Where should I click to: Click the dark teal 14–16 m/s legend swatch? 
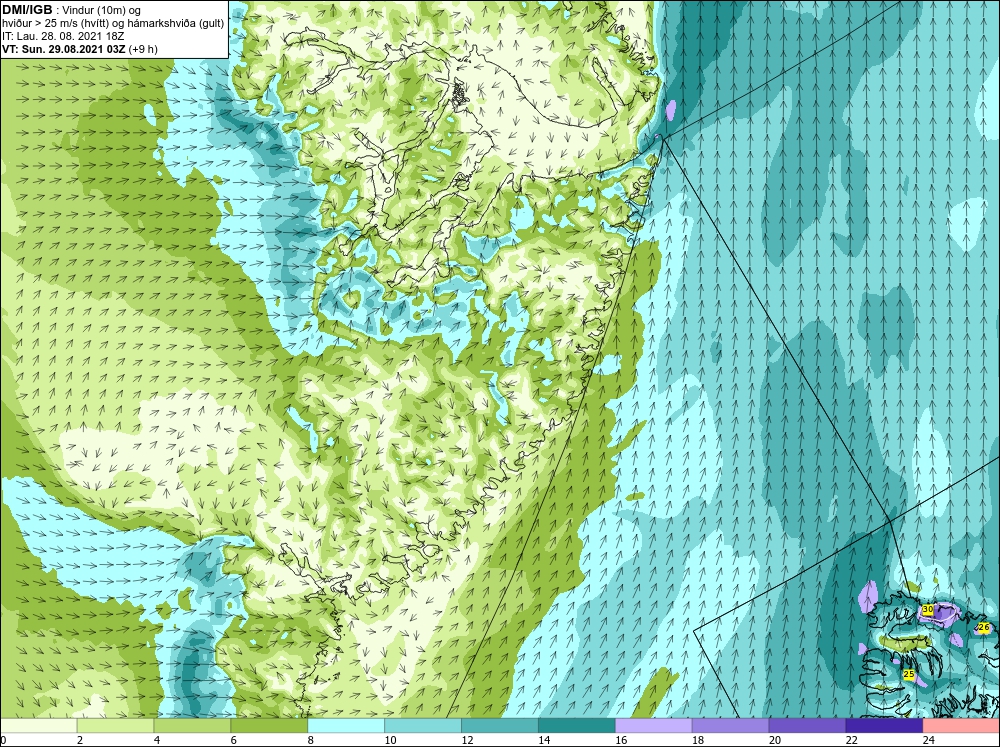[577, 725]
